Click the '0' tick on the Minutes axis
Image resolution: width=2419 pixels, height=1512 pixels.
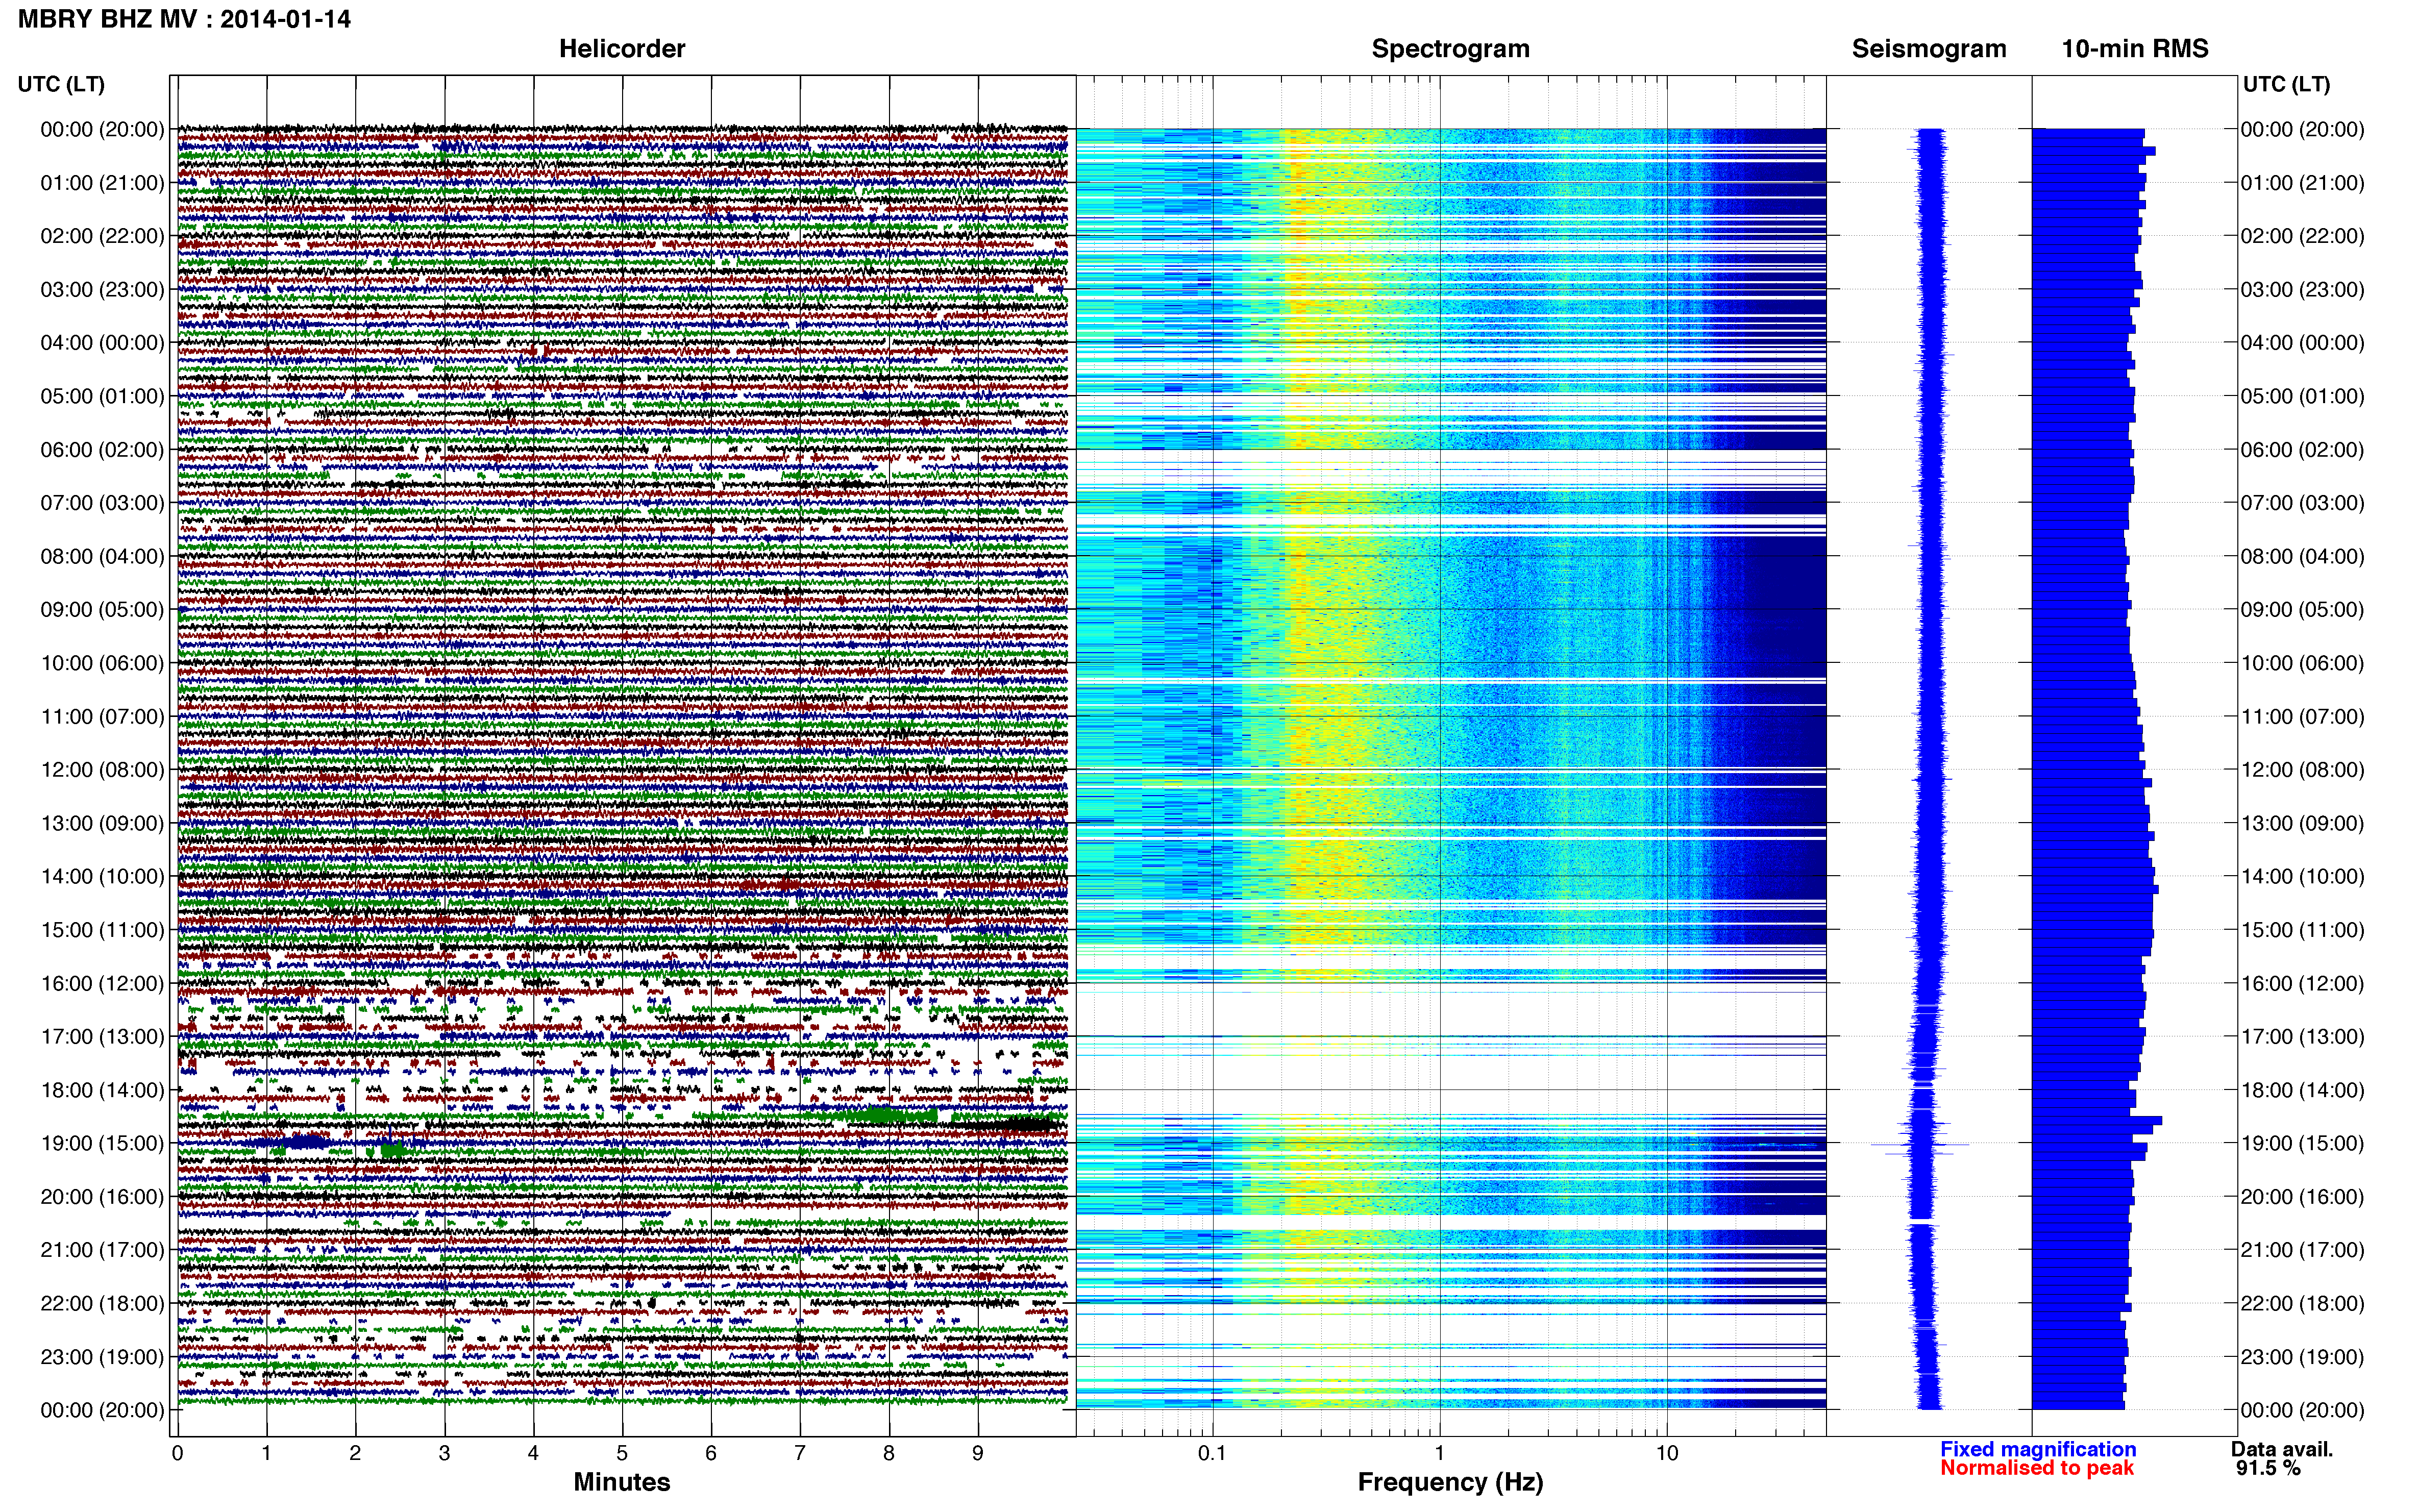click(x=177, y=1454)
